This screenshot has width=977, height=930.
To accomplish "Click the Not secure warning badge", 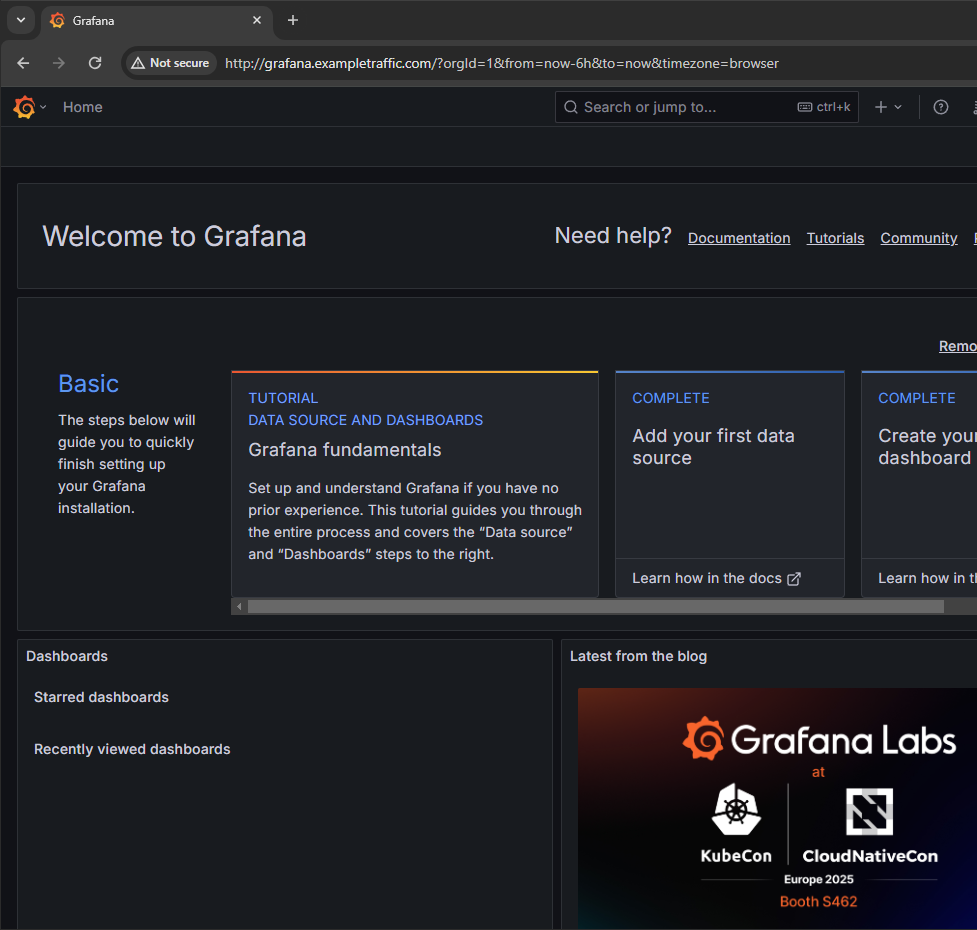I will 170,63.
